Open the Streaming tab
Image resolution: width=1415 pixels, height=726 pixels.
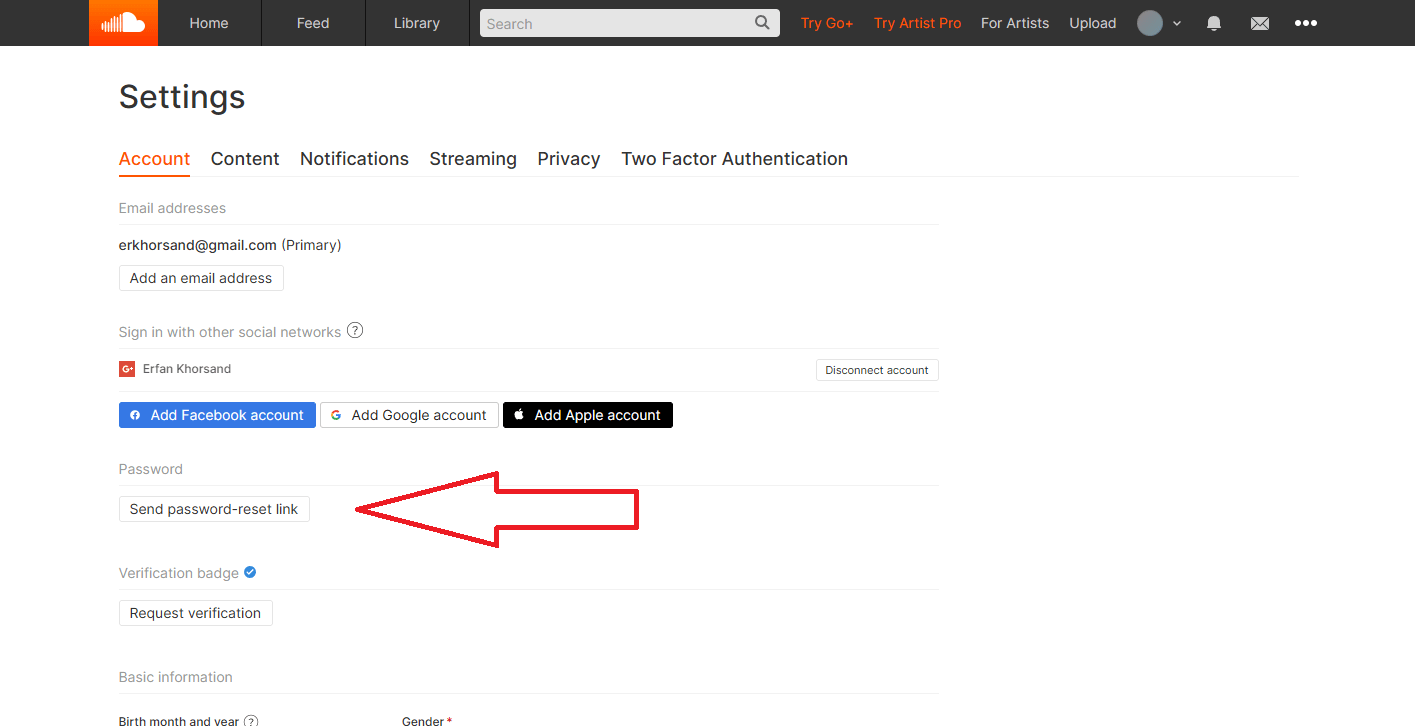pos(473,159)
